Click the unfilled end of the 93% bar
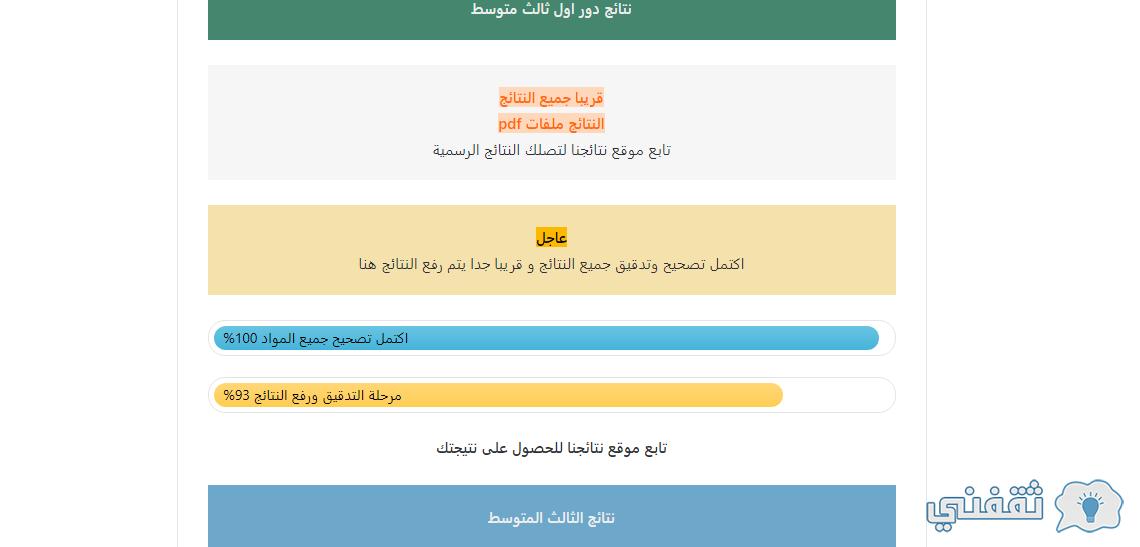The image size is (1140, 547). (x=836, y=395)
